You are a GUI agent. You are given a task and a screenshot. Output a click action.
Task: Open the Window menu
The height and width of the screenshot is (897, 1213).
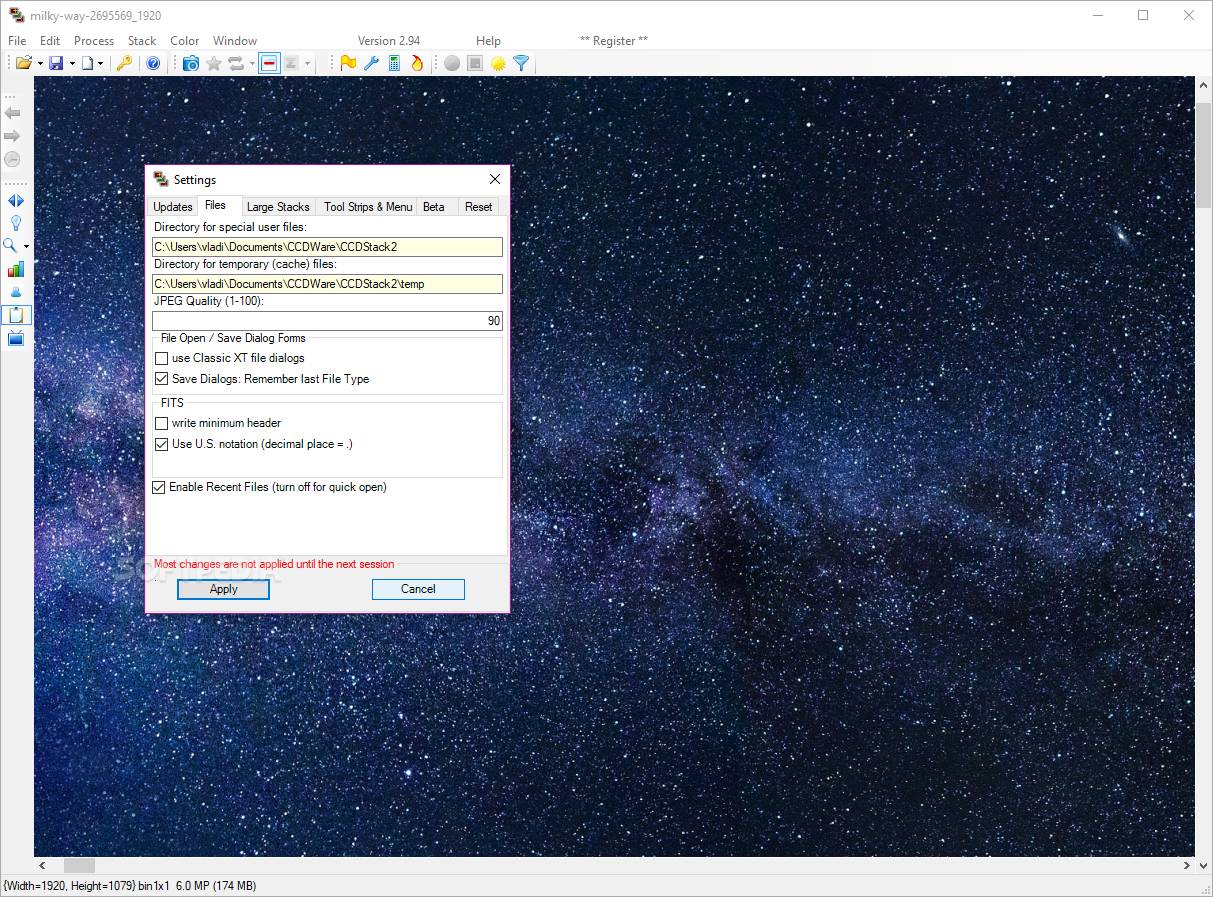click(235, 41)
